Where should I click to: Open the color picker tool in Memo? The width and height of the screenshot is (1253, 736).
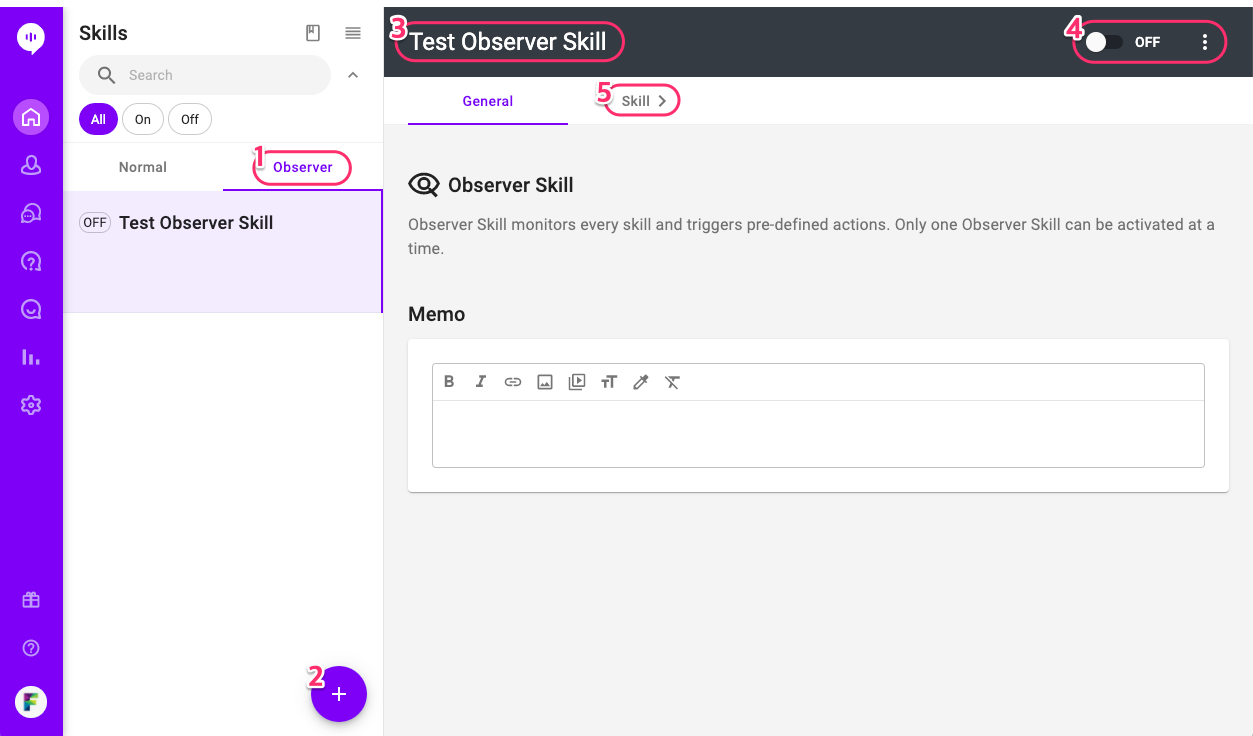tap(641, 382)
